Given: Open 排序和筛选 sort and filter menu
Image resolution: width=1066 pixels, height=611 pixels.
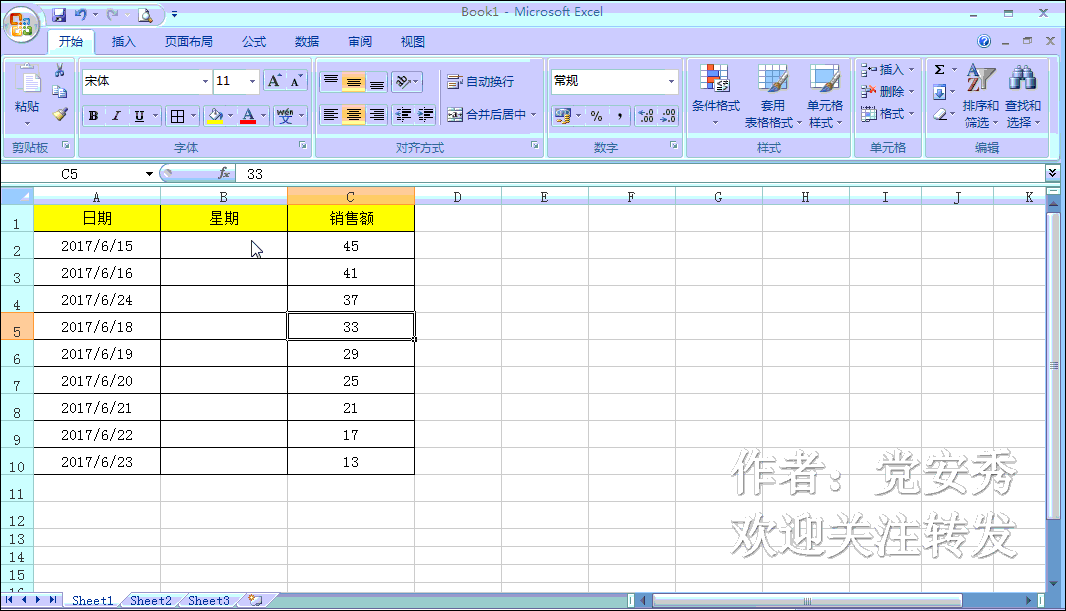Looking at the screenshot, I should click(x=980, y=96).
